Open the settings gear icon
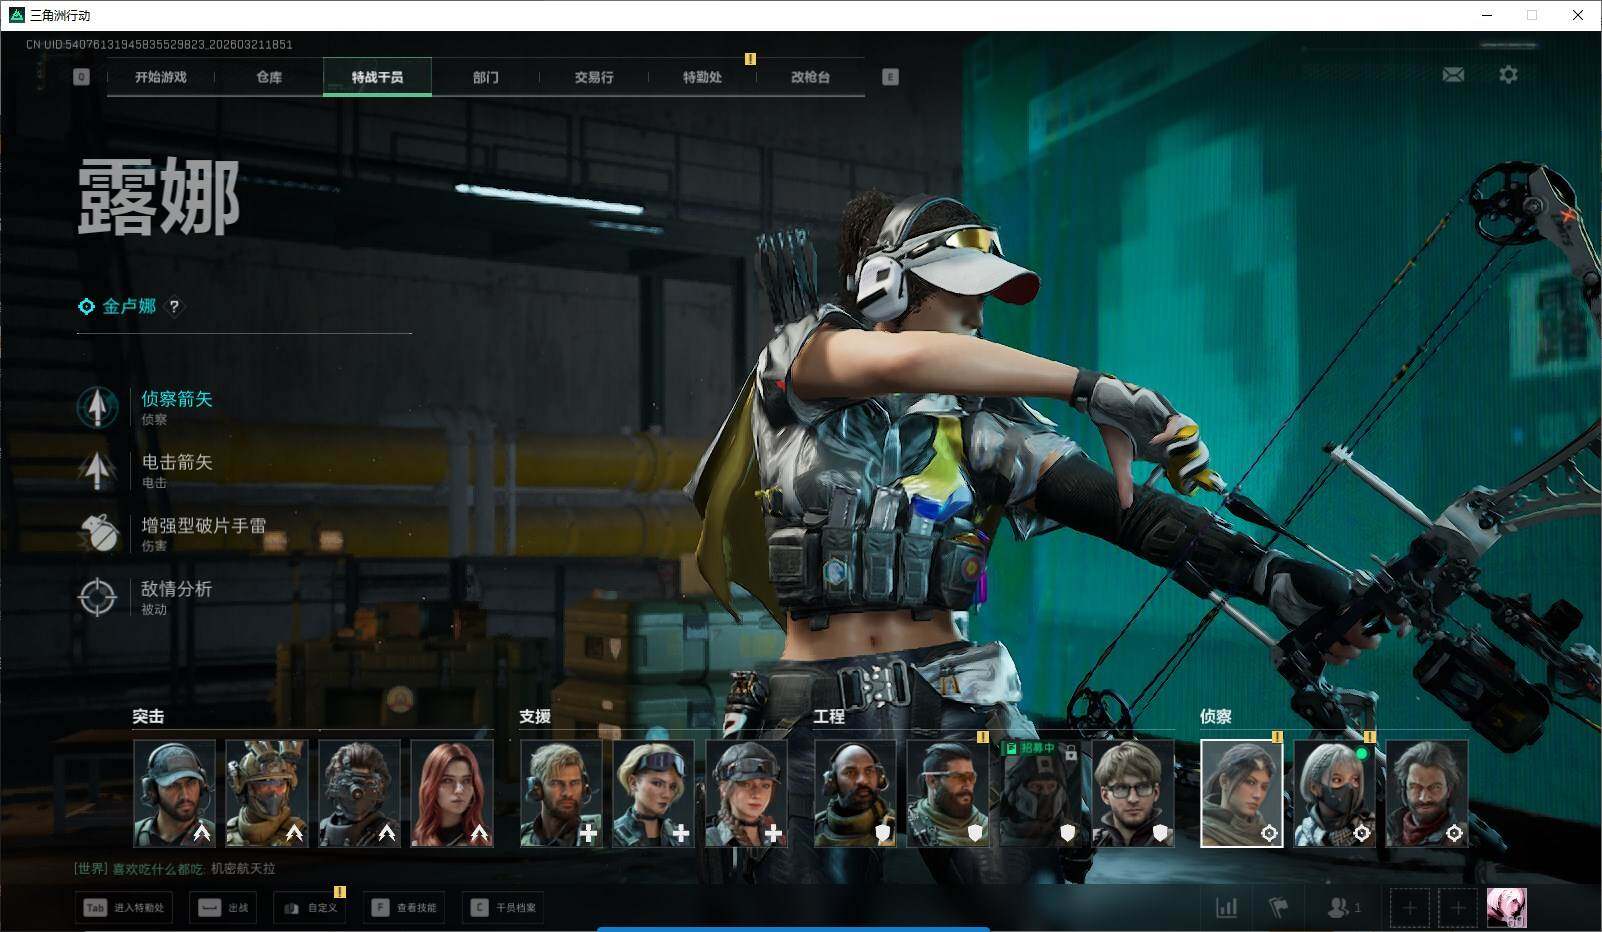The image size is (1602, 932). 1508,75
